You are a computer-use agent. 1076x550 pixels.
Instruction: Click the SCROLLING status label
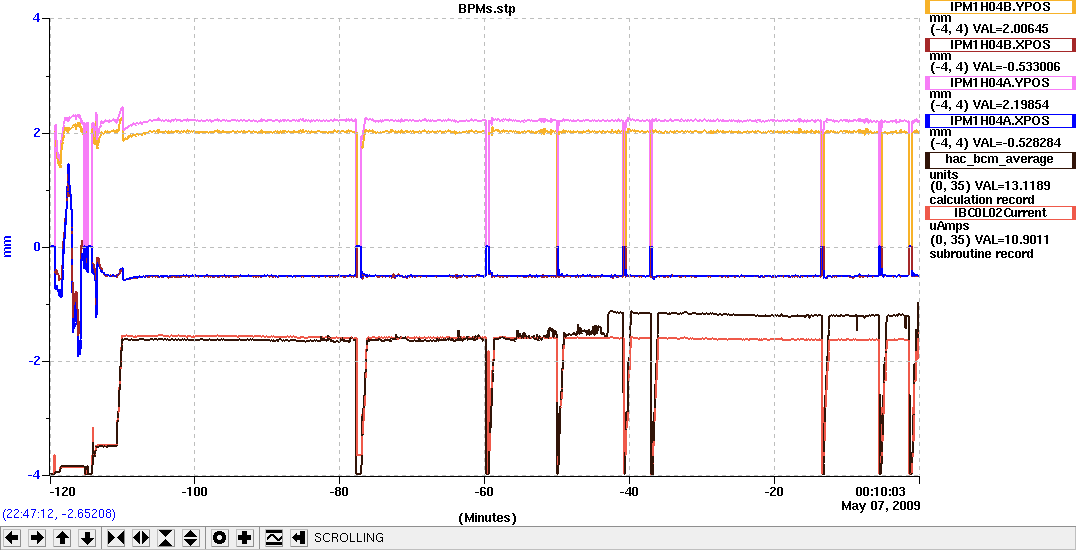click(x=349, y=538)
